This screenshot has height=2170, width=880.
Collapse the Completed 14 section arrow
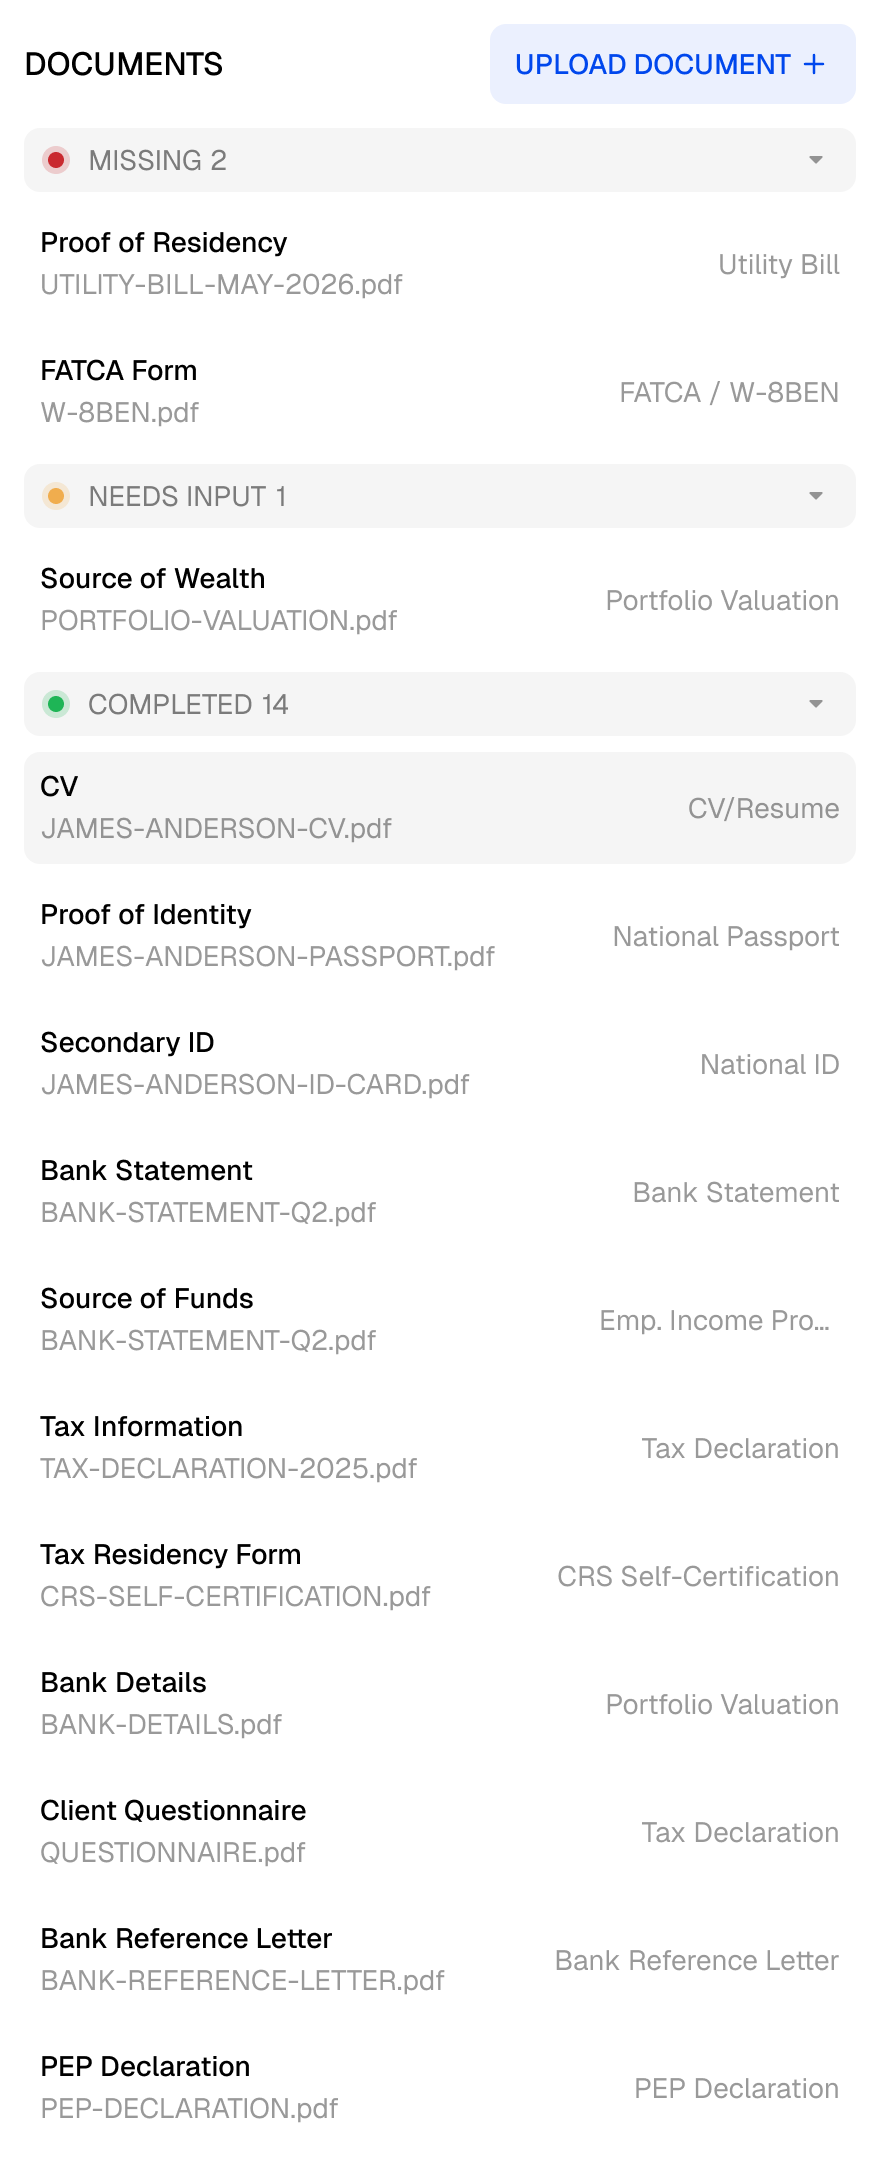click(x=816, y=704)
